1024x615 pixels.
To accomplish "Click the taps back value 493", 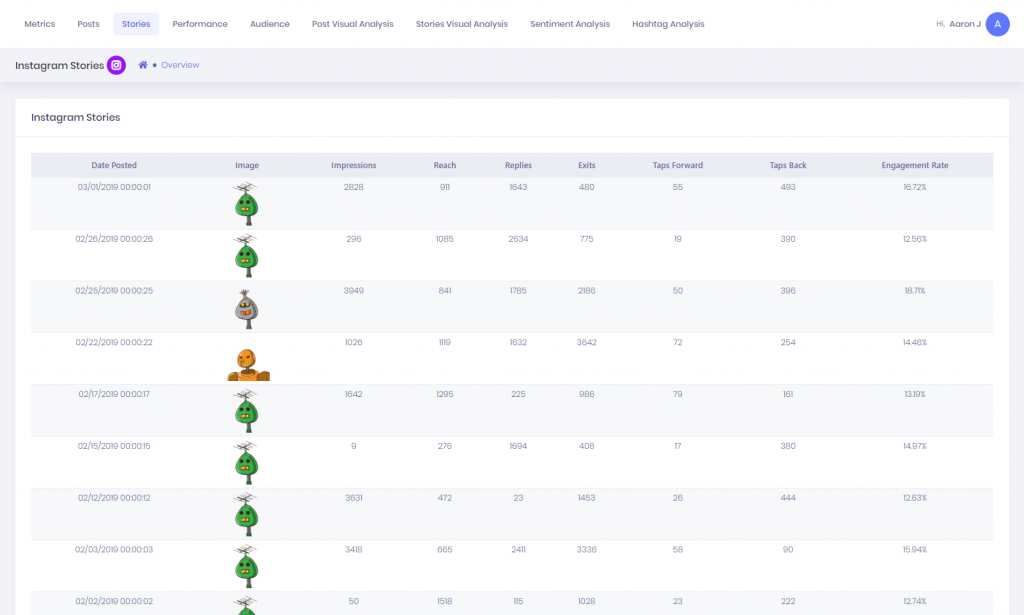I will [x=788, y=187].
